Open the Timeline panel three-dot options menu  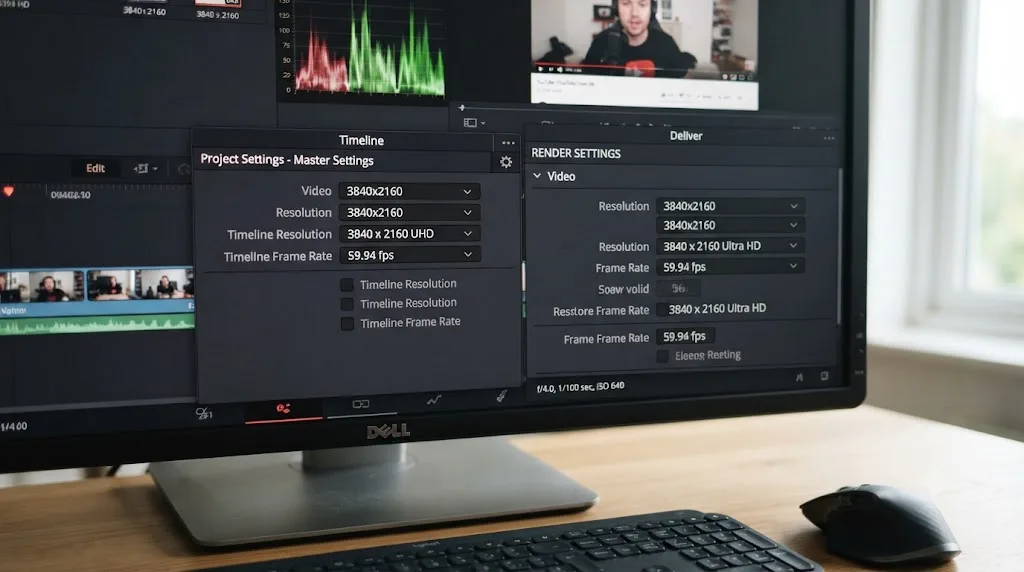508,142
